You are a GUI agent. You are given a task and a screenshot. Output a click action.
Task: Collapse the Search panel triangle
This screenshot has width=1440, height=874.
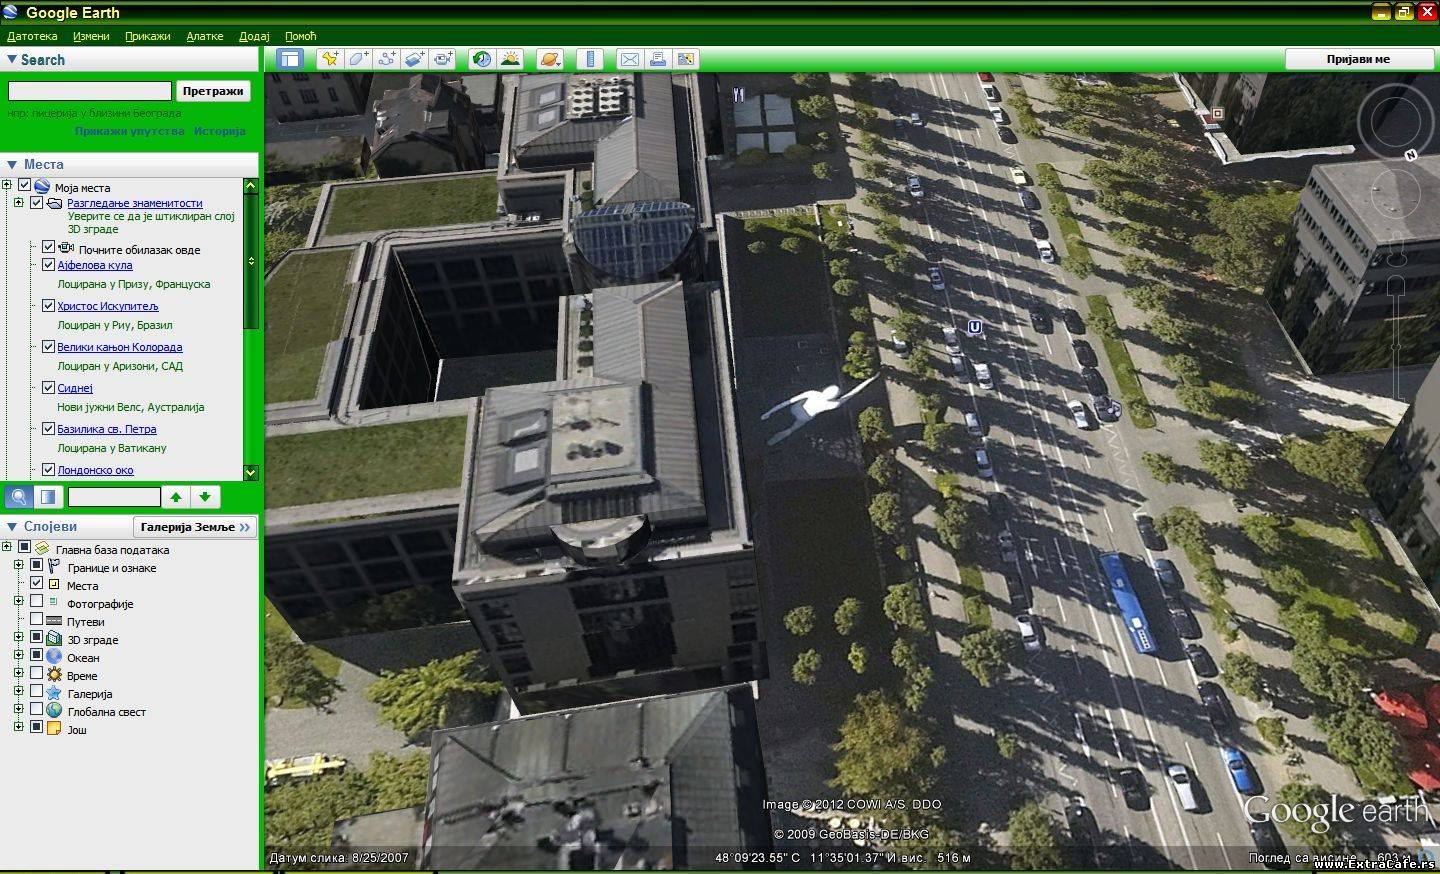[x=12, y=60]
